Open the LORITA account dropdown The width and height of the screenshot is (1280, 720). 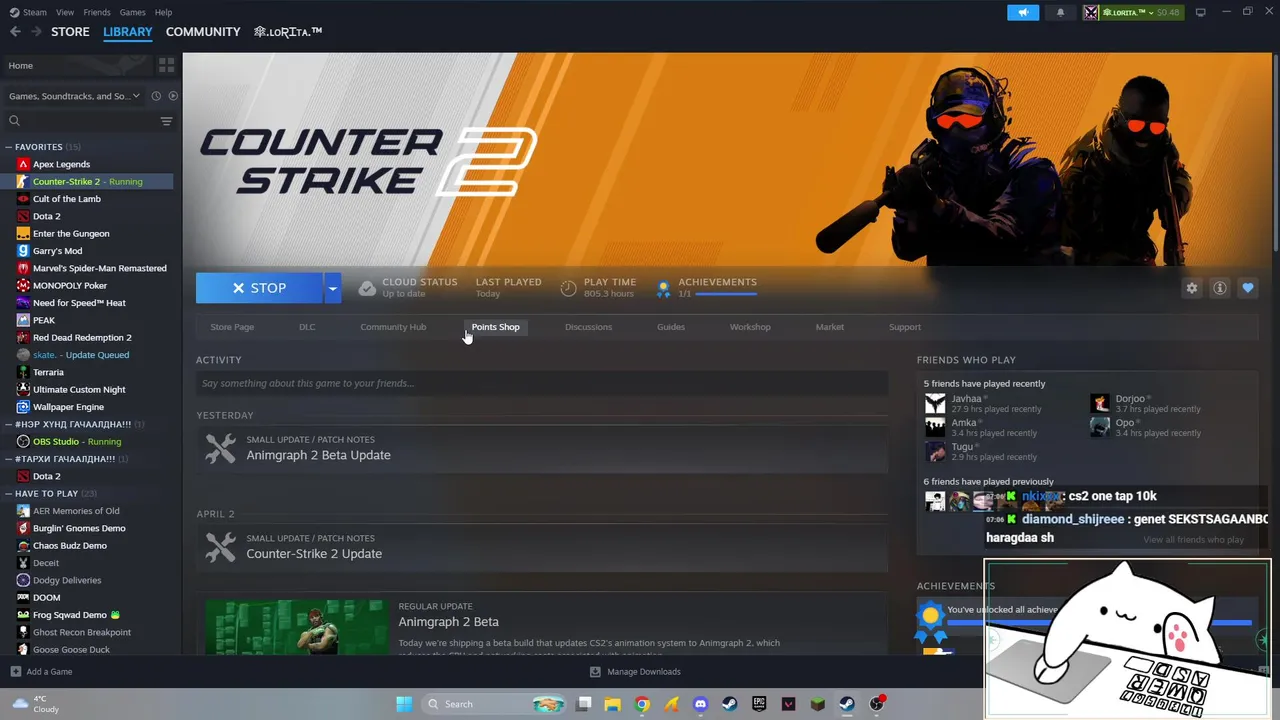[x=1132, y=12]
